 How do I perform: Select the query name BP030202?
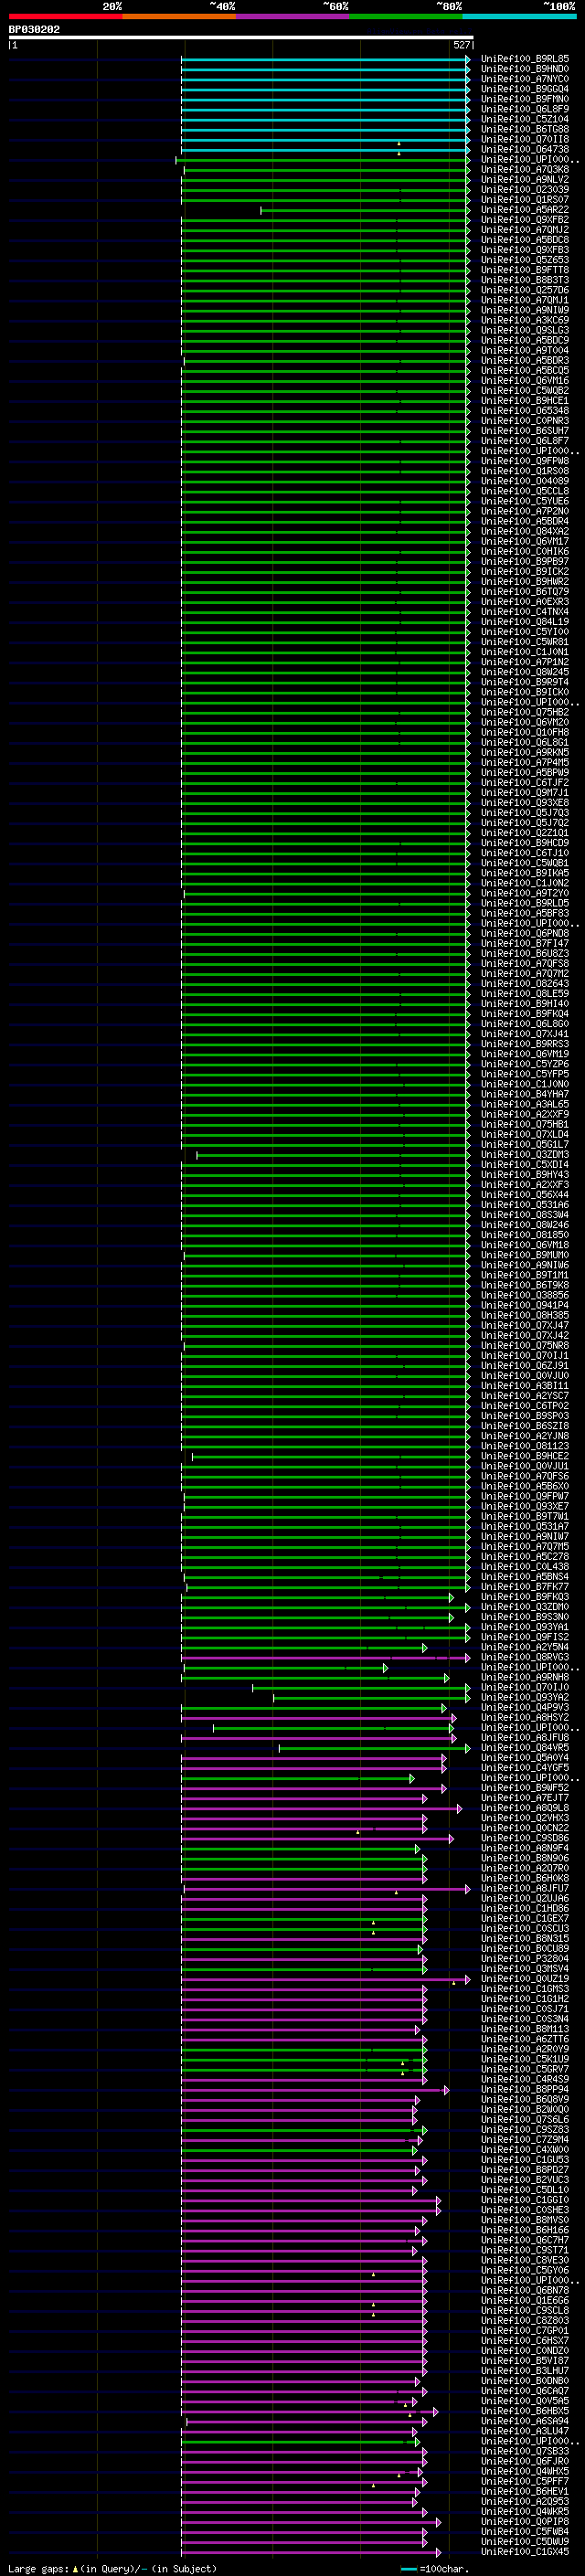pos(34,29)
